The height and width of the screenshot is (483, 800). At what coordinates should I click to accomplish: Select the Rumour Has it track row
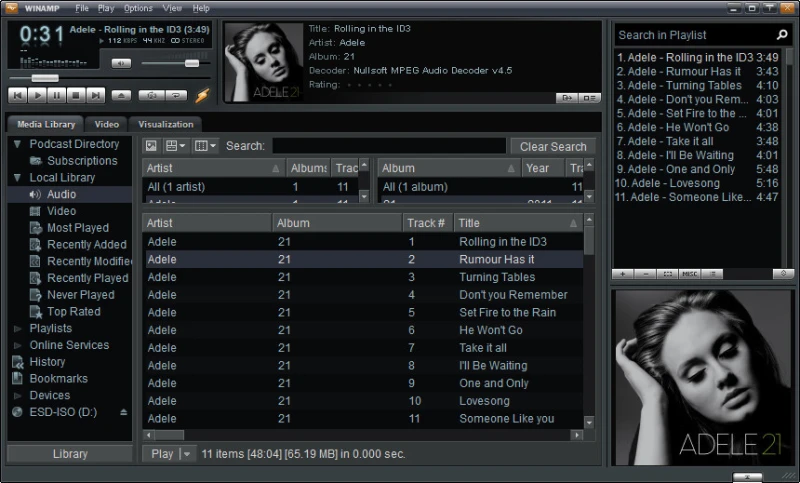[x=364, y=260]
